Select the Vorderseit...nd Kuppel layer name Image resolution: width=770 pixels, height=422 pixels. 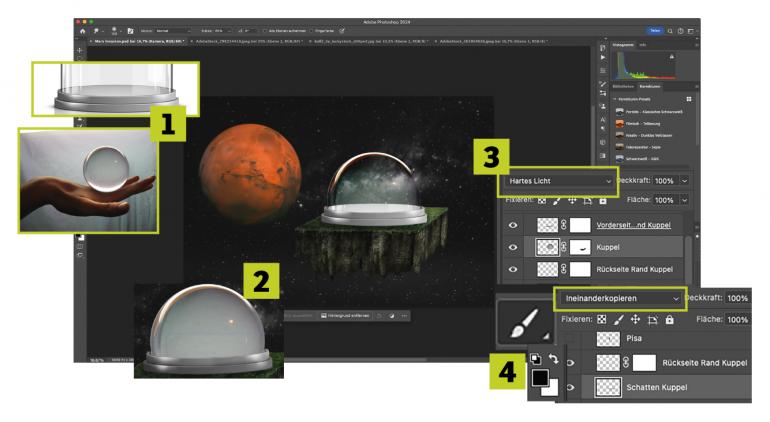[x=633, y=225]
